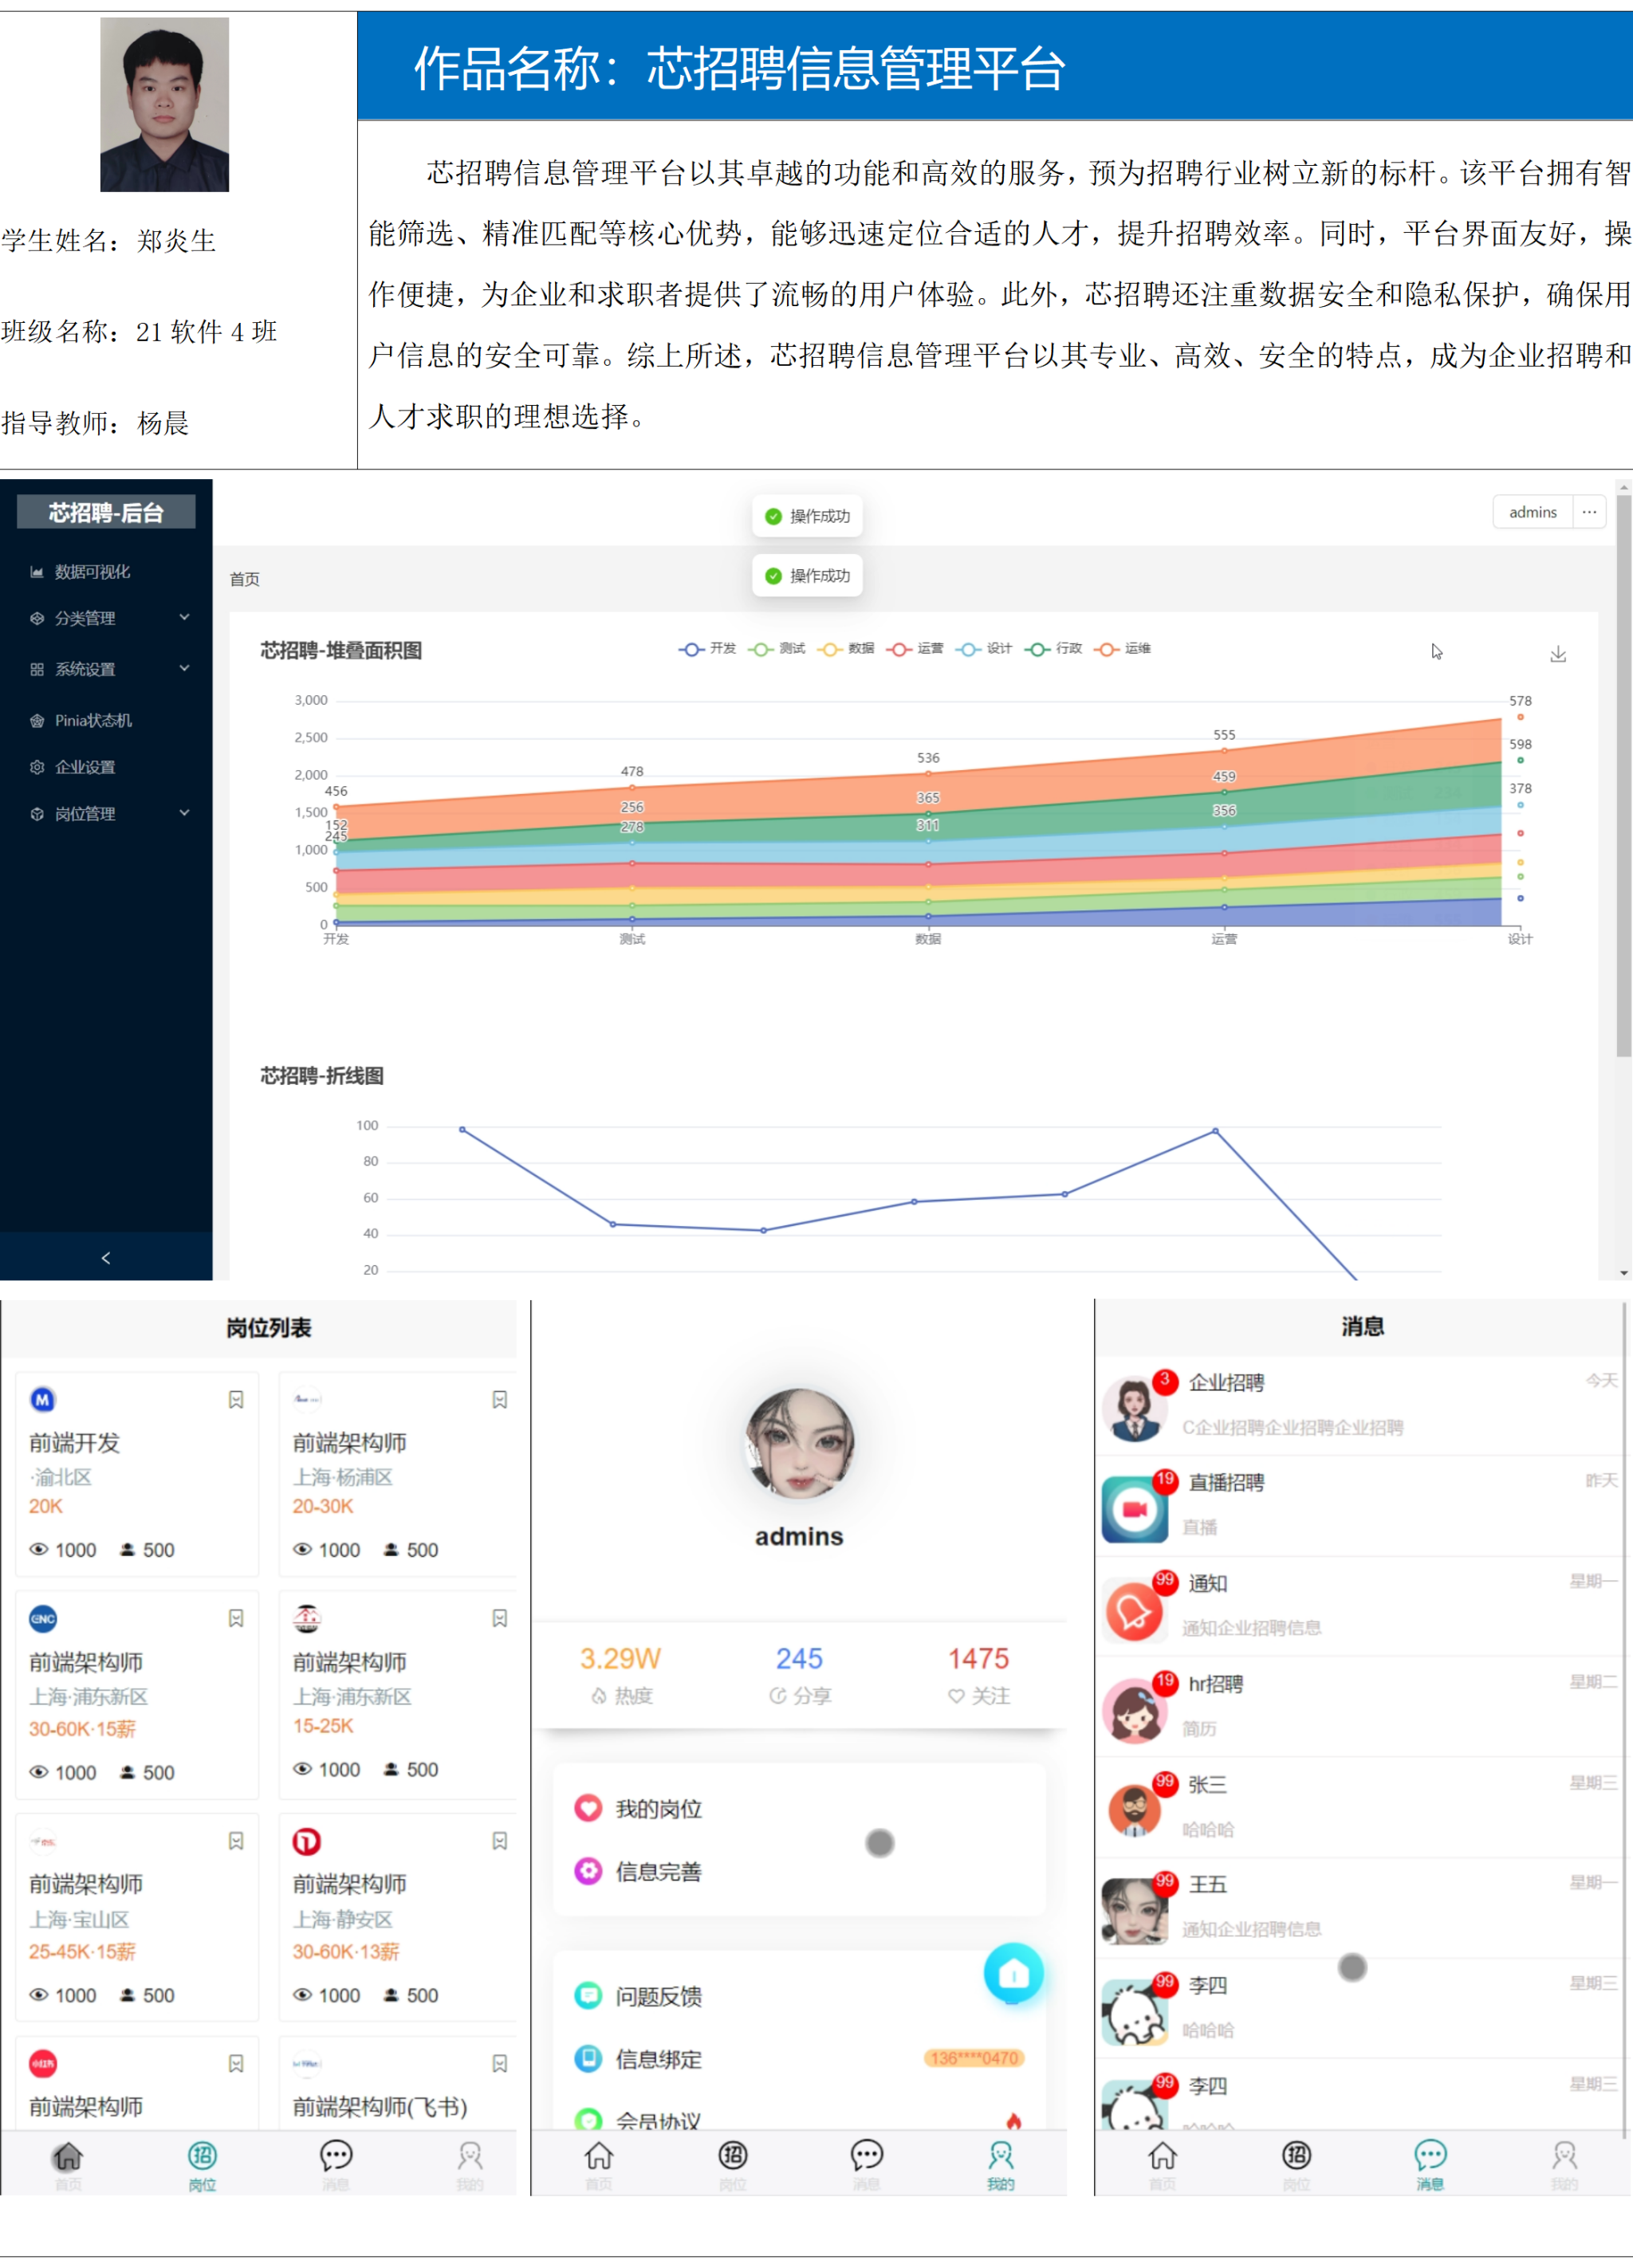Click the Pinia状态机 sidebar item
The height and width of the screenshot is (2268, 1633).
click(x=93, y=720)
